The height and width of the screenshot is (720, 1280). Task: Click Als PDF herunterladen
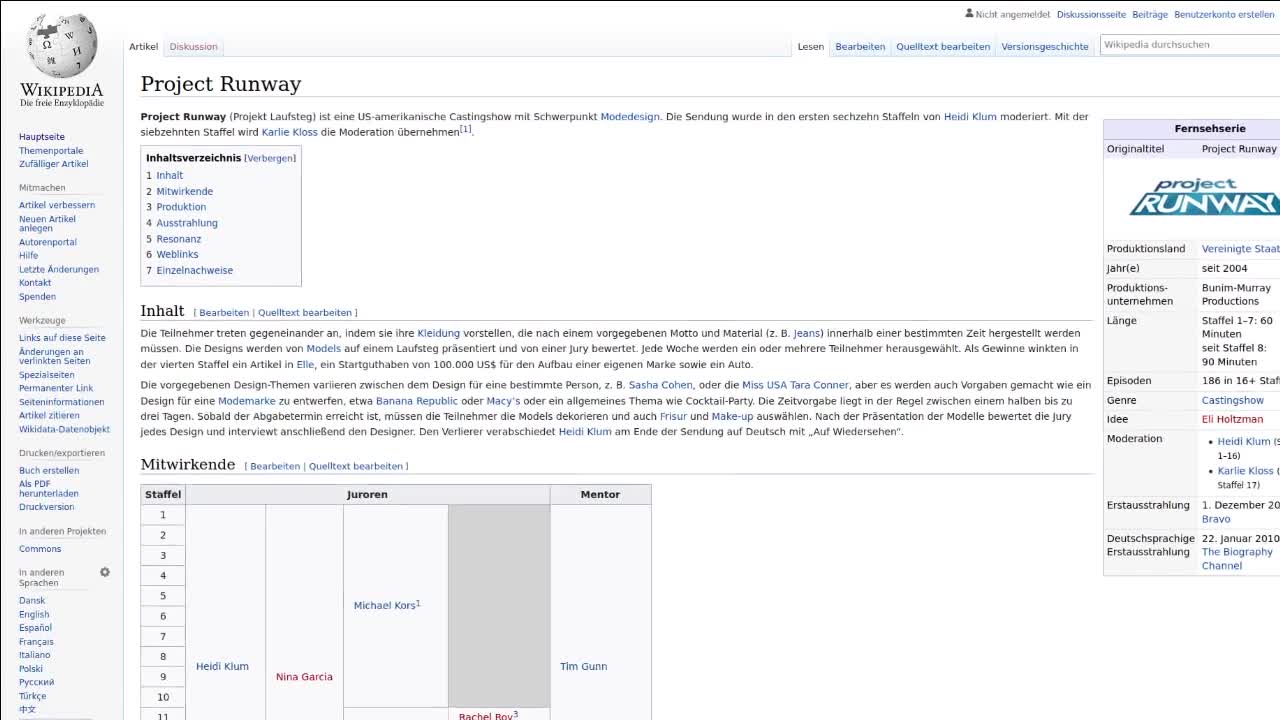coord(49,488)
